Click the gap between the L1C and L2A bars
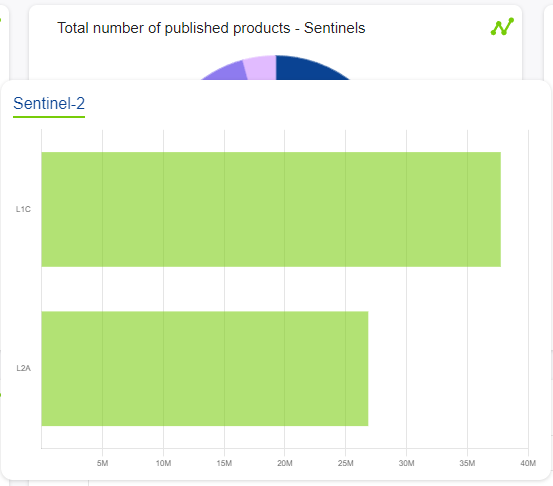Screen dimensions: 553x486 pyautogui.click(x=271, y=289)
